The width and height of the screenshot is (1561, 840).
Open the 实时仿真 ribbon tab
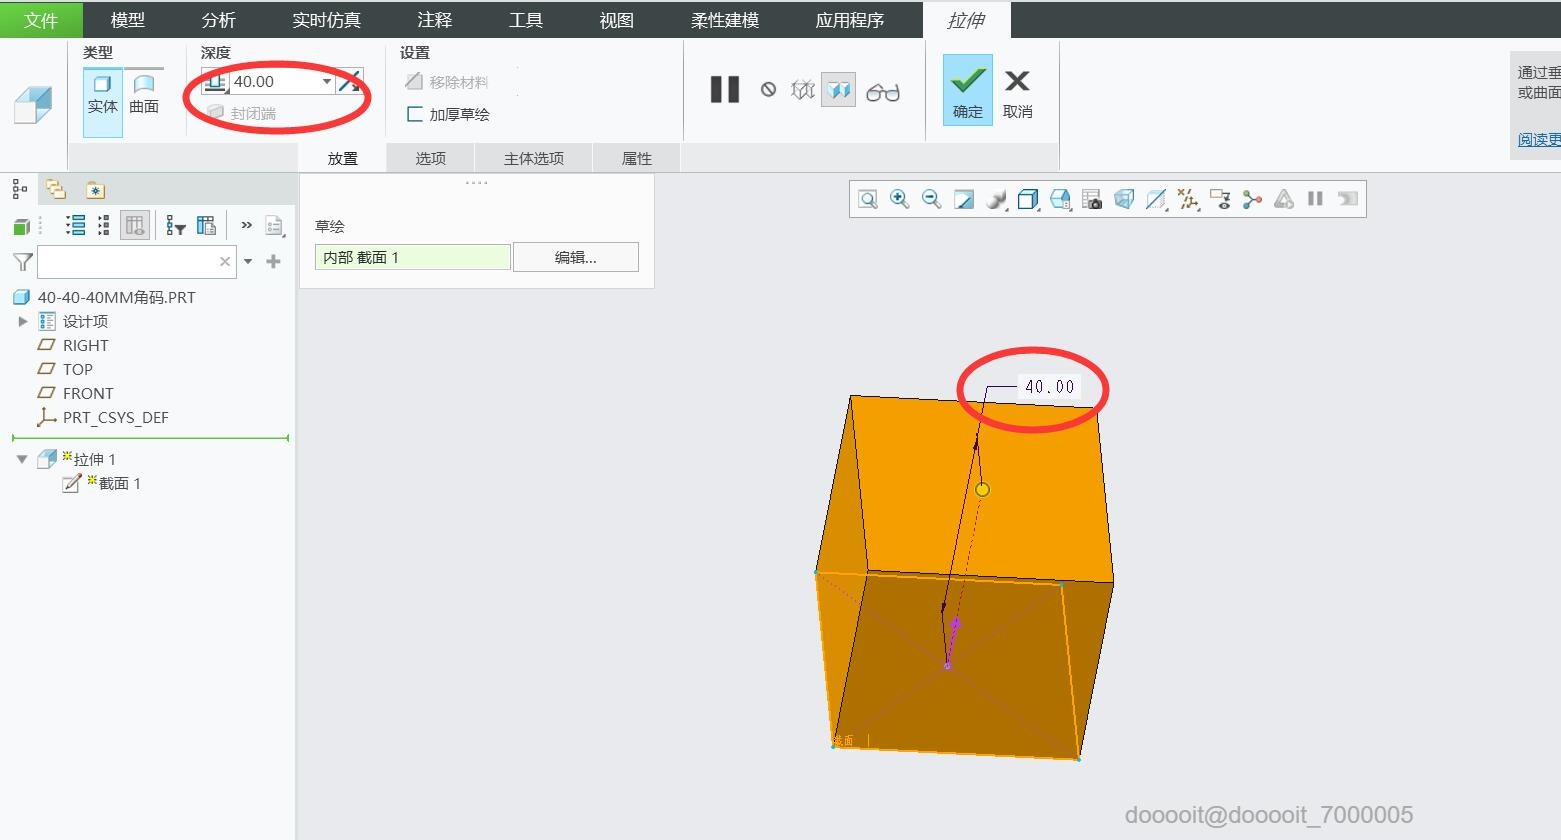pyautogui.click(x=327, y=19)
